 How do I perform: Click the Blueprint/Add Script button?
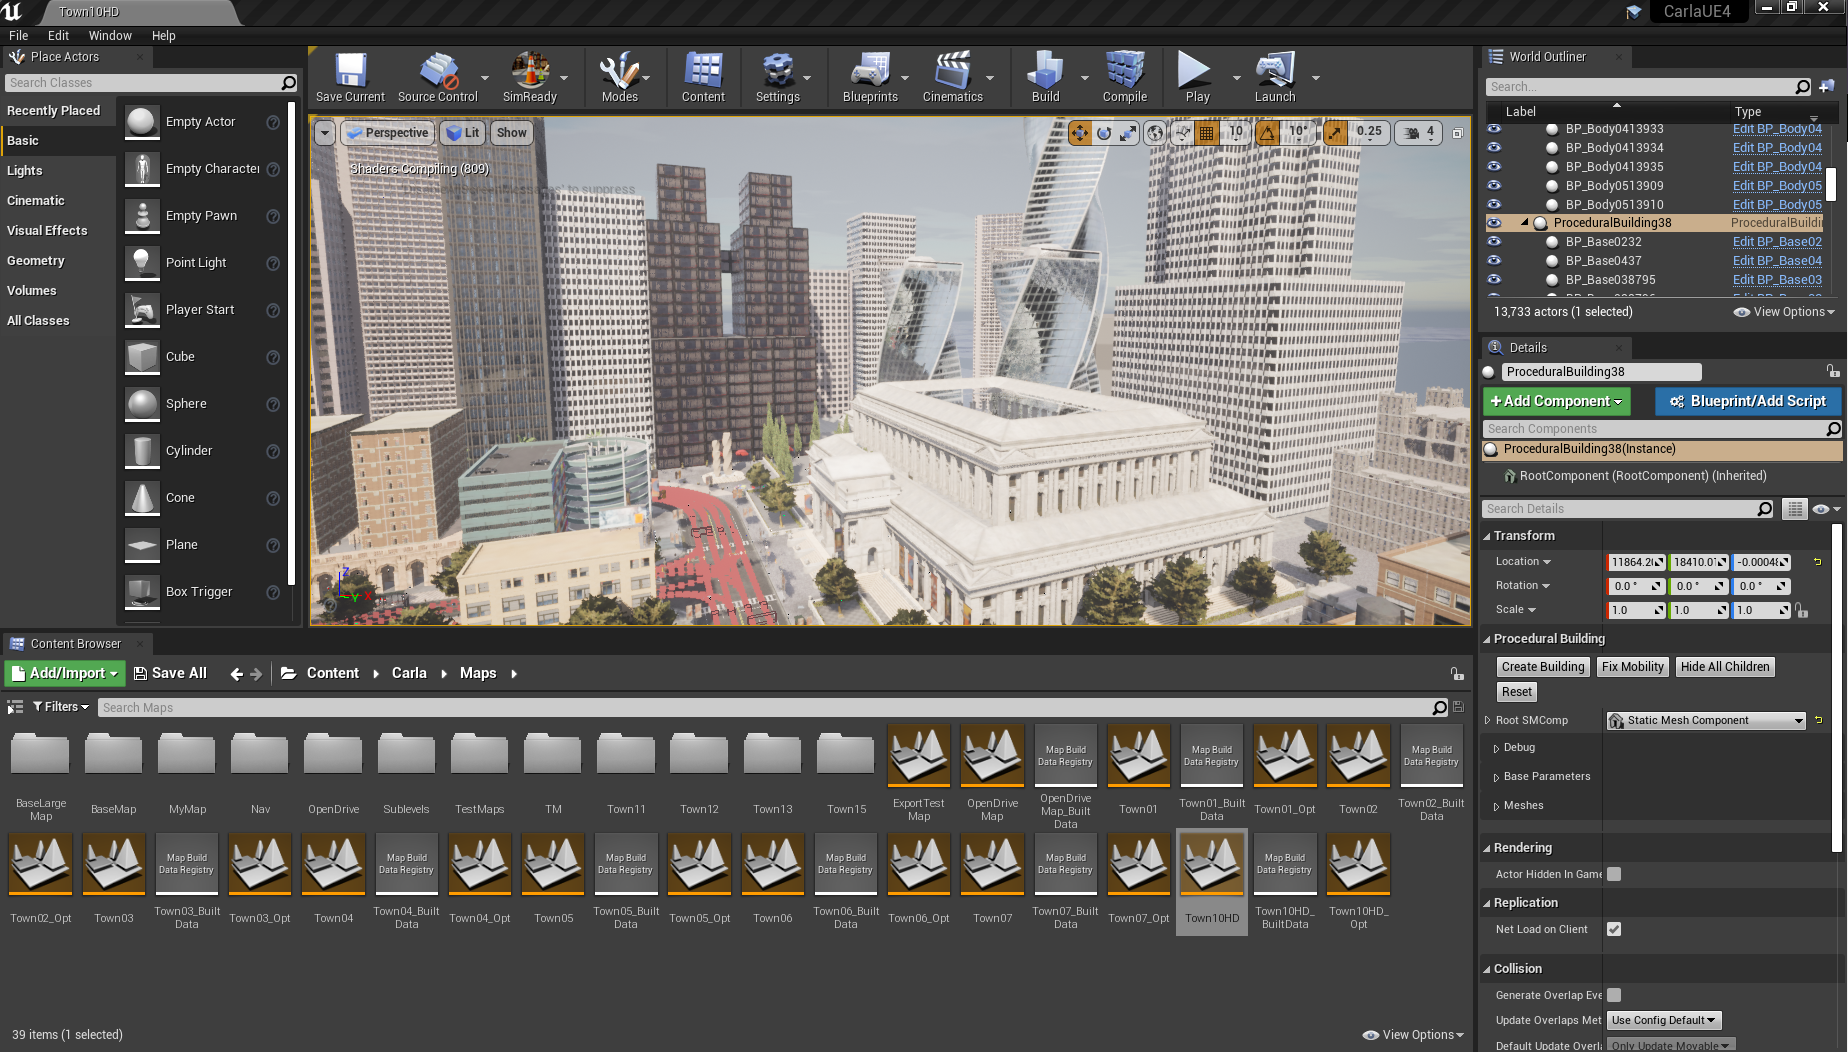(x=1748, y=401)
